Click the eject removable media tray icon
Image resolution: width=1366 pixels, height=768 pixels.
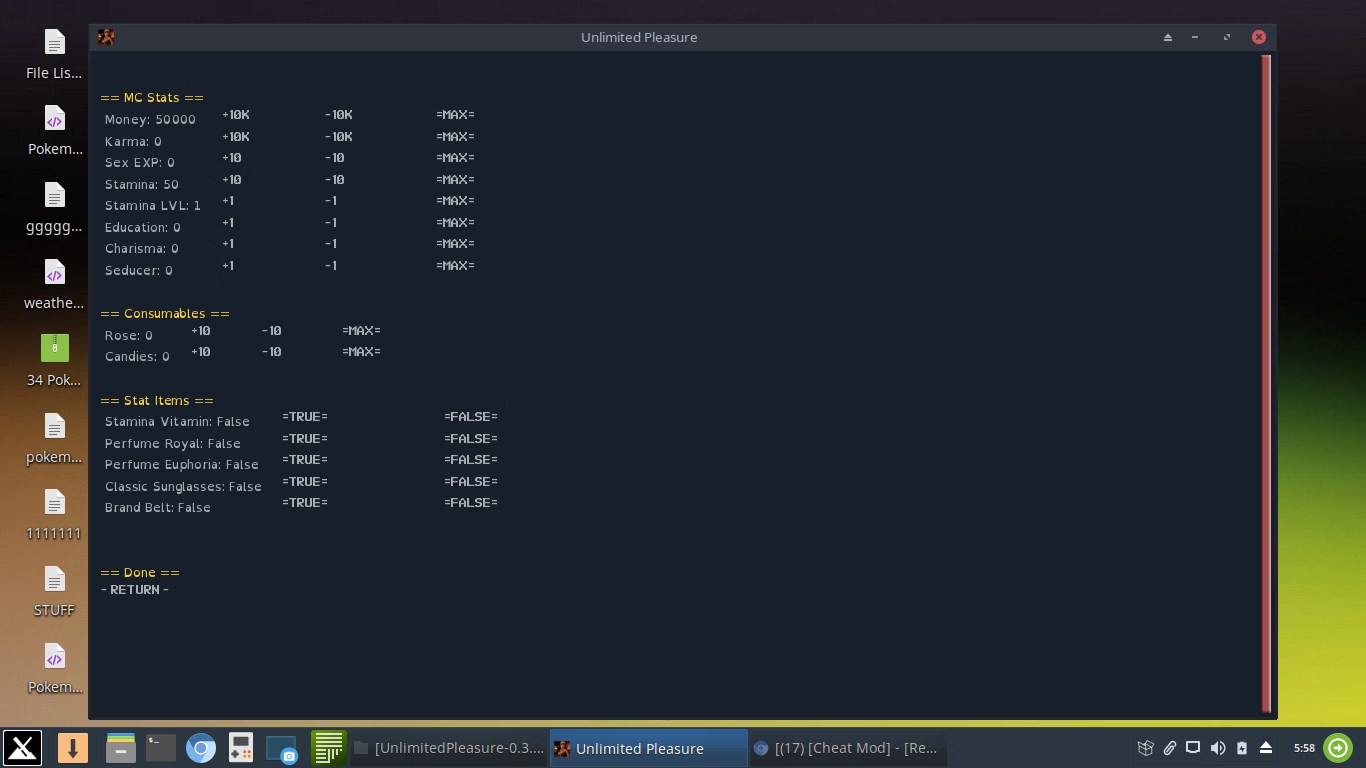[x=1266, y=748]
